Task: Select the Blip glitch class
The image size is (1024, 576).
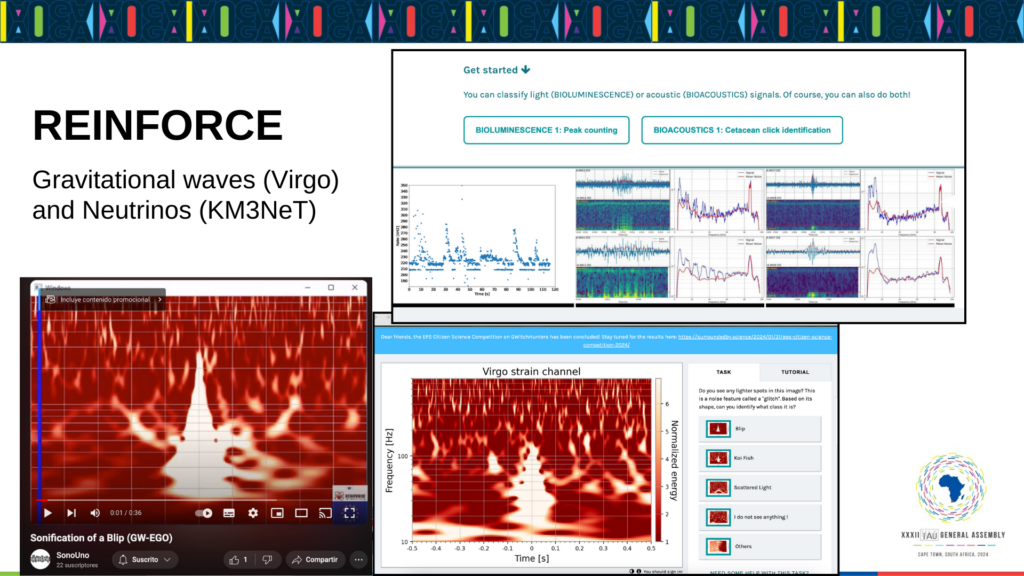Action: (x=760, y=429)
